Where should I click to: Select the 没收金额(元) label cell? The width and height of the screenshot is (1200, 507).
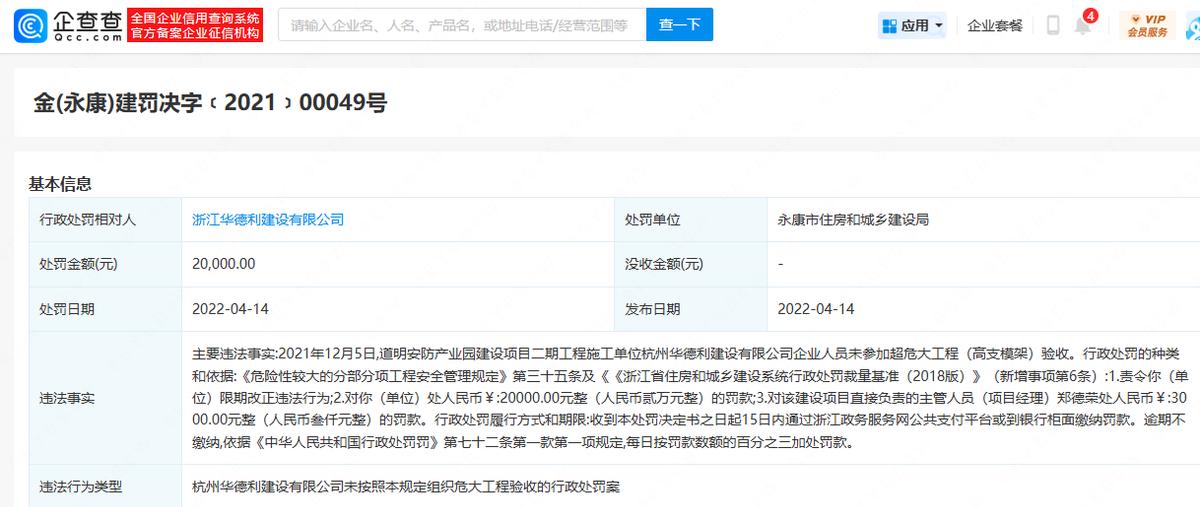click(690, 264)
